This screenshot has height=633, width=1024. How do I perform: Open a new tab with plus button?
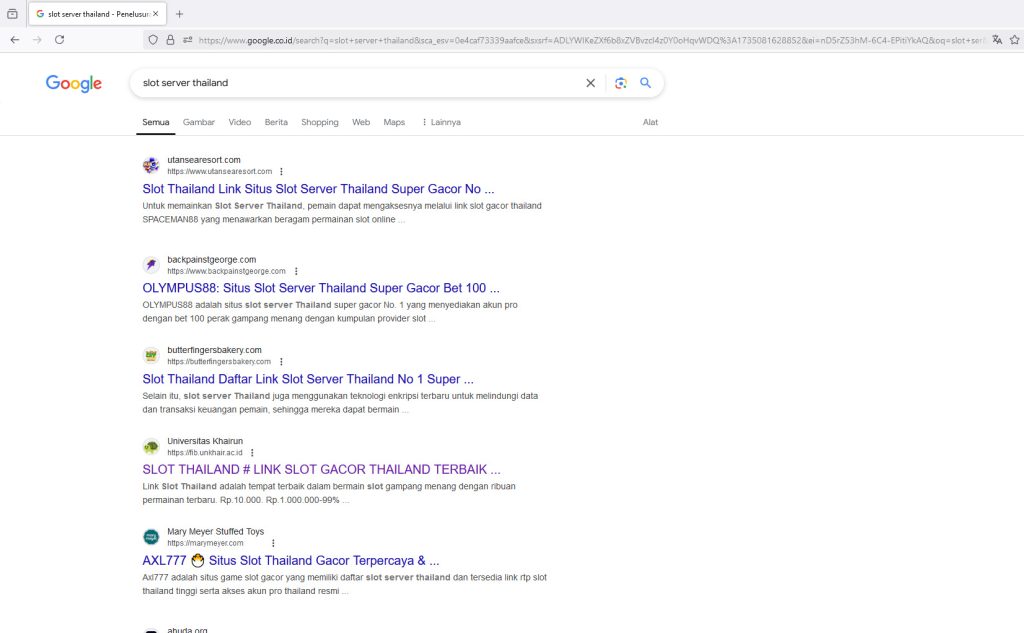[180, 14]
